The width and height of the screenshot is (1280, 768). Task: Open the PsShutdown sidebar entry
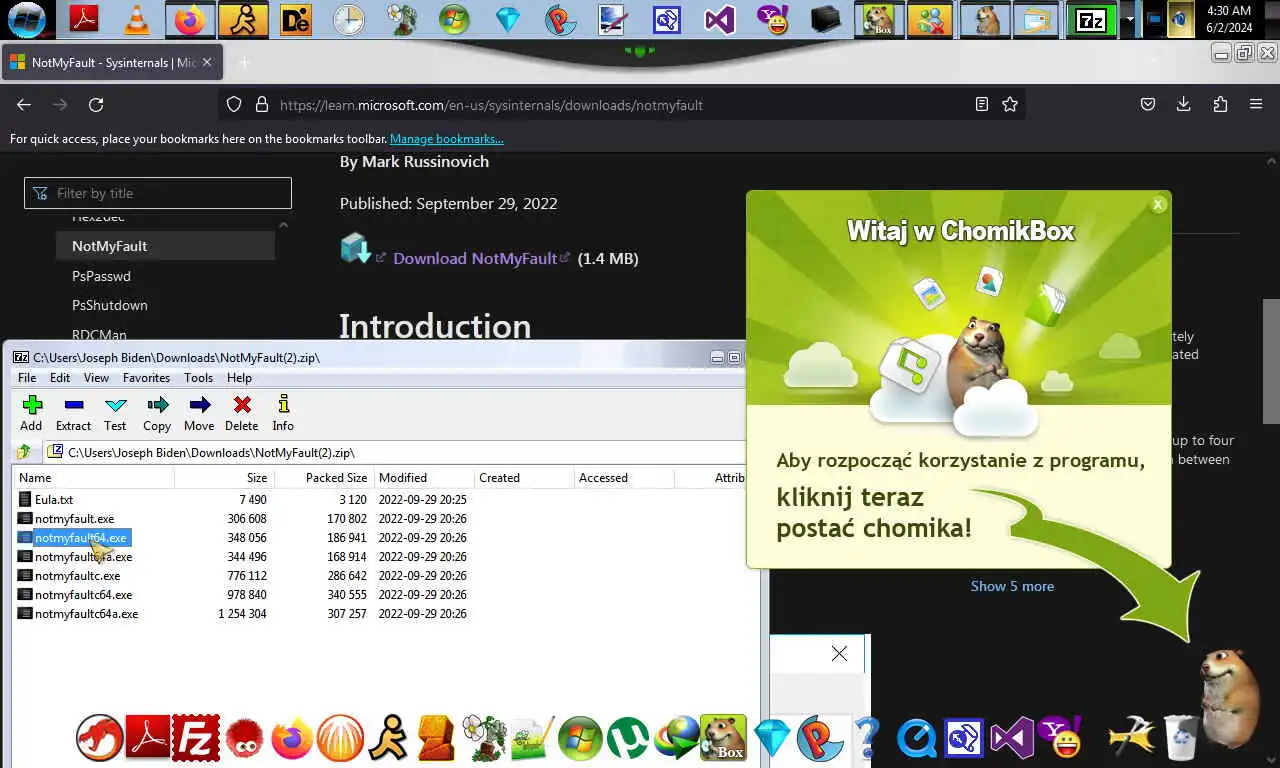(x=110, y=305)
